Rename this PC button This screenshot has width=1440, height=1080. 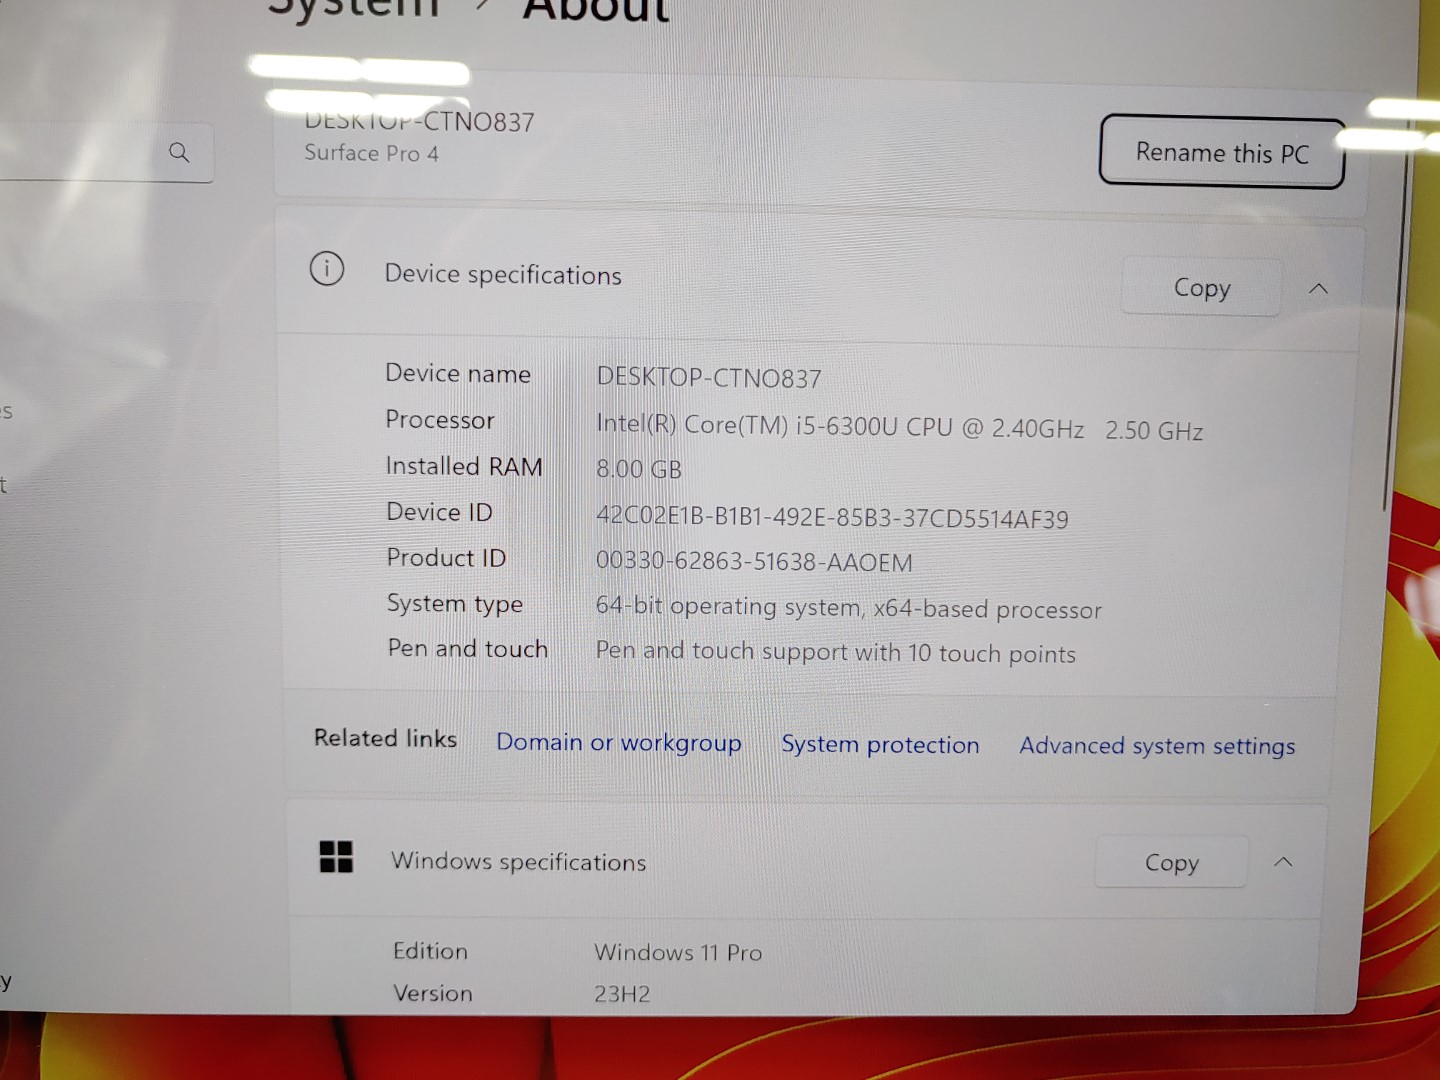(x=1222, y=152)
